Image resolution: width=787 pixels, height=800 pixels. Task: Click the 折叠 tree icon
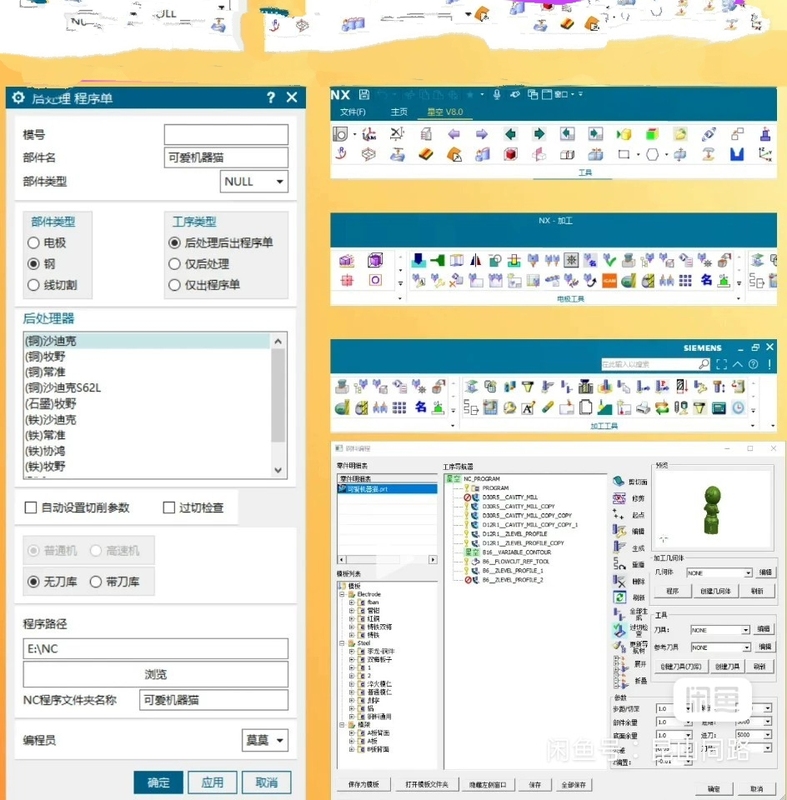pos(619,680)
